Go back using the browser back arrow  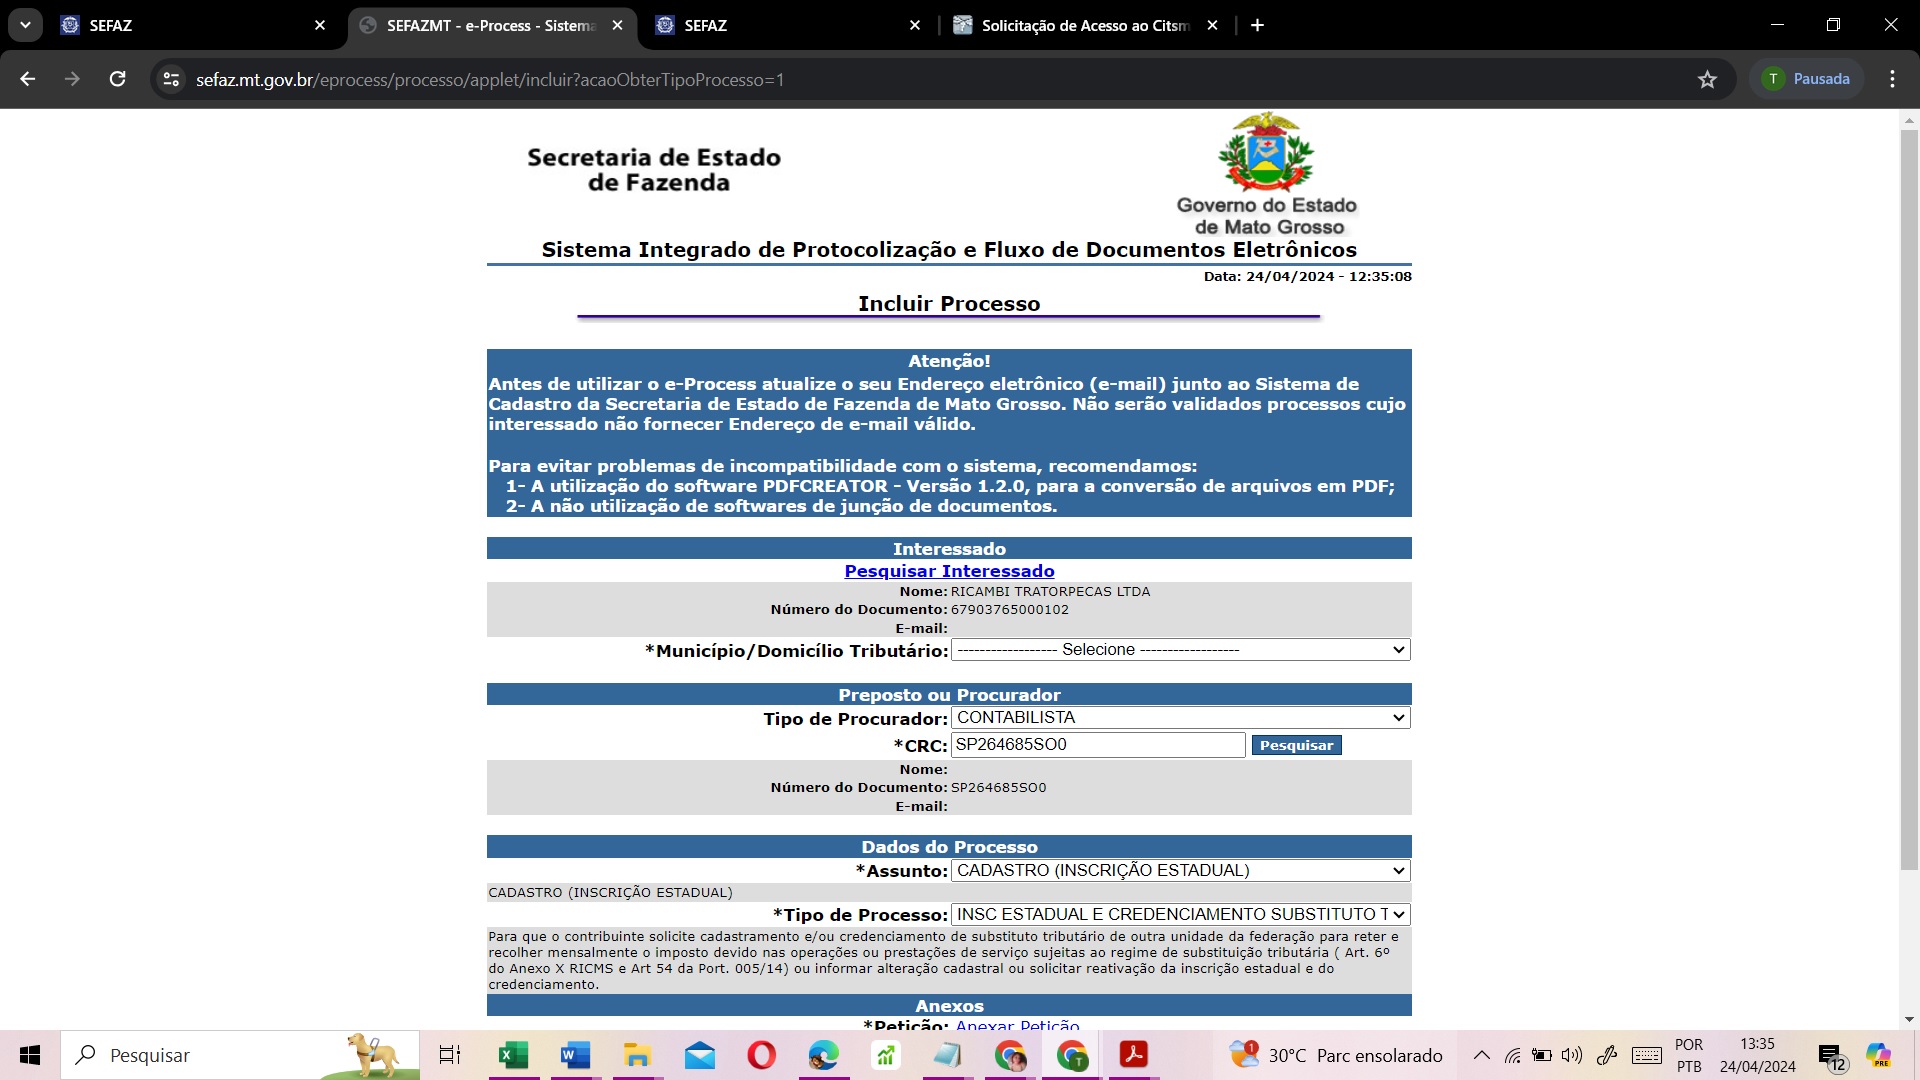click(27, 79)
